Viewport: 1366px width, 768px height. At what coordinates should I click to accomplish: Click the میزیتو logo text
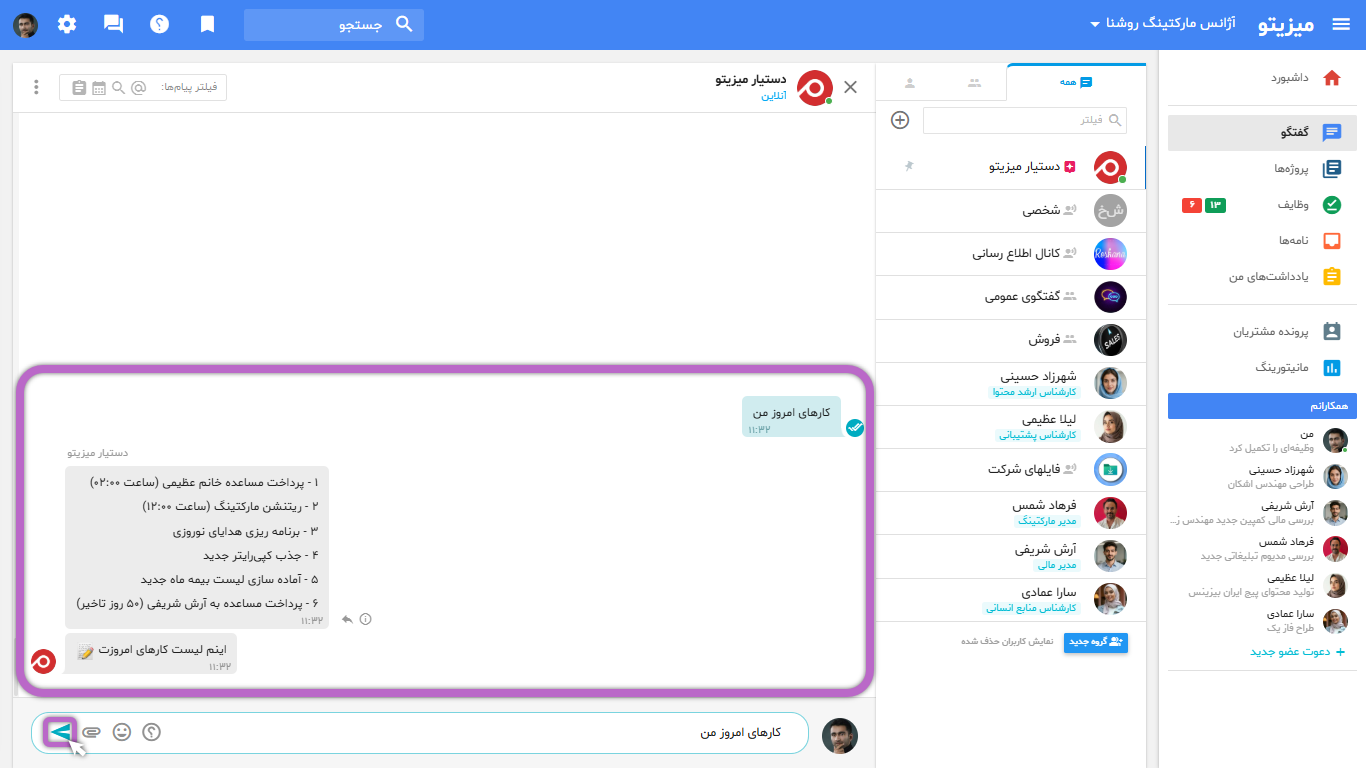1286,25
